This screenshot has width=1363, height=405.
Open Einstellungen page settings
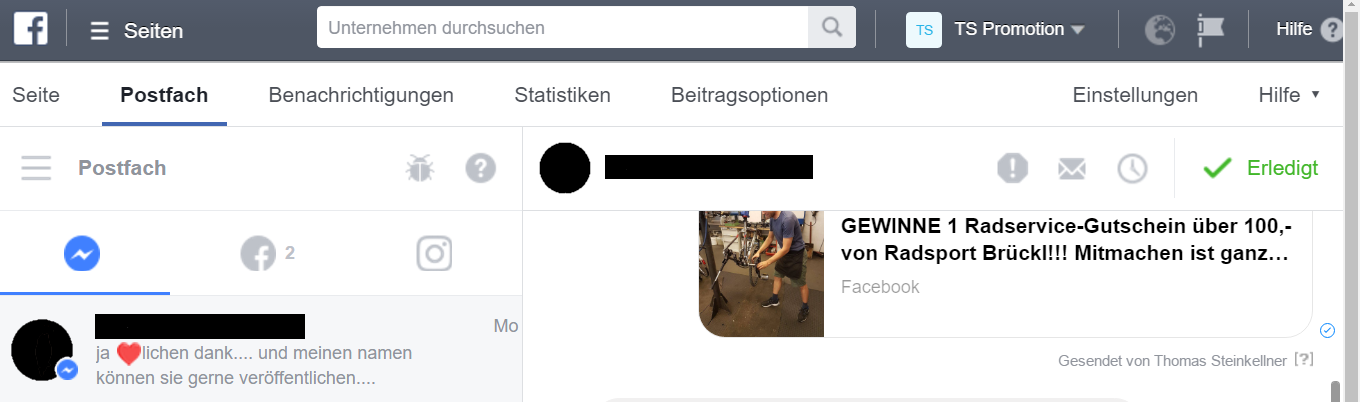click(x=1135, y=95)
